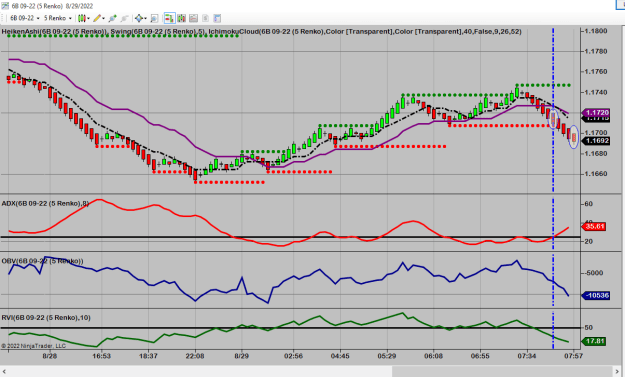Click the RVI axis value 50
Image resolution: width=625 pixels, height=377 pixels.
click(x=588, y=328)
